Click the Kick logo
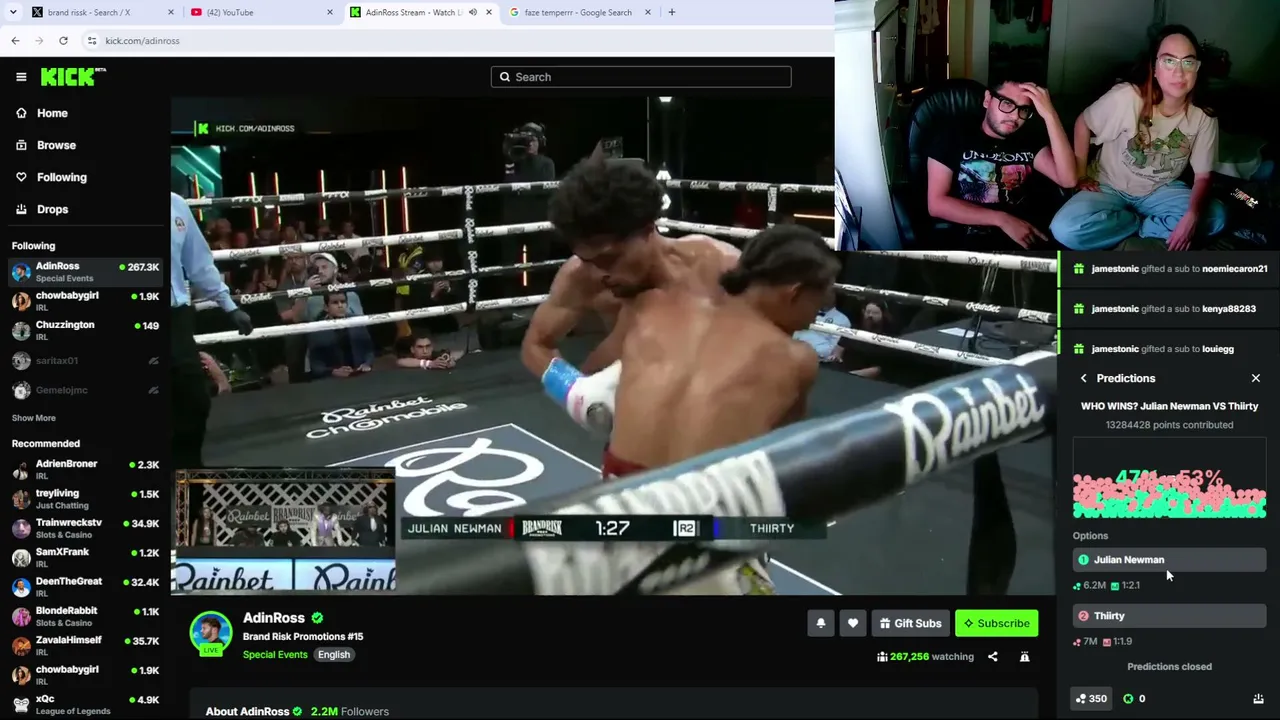1280x720 pixels. (x=73, y=77)
